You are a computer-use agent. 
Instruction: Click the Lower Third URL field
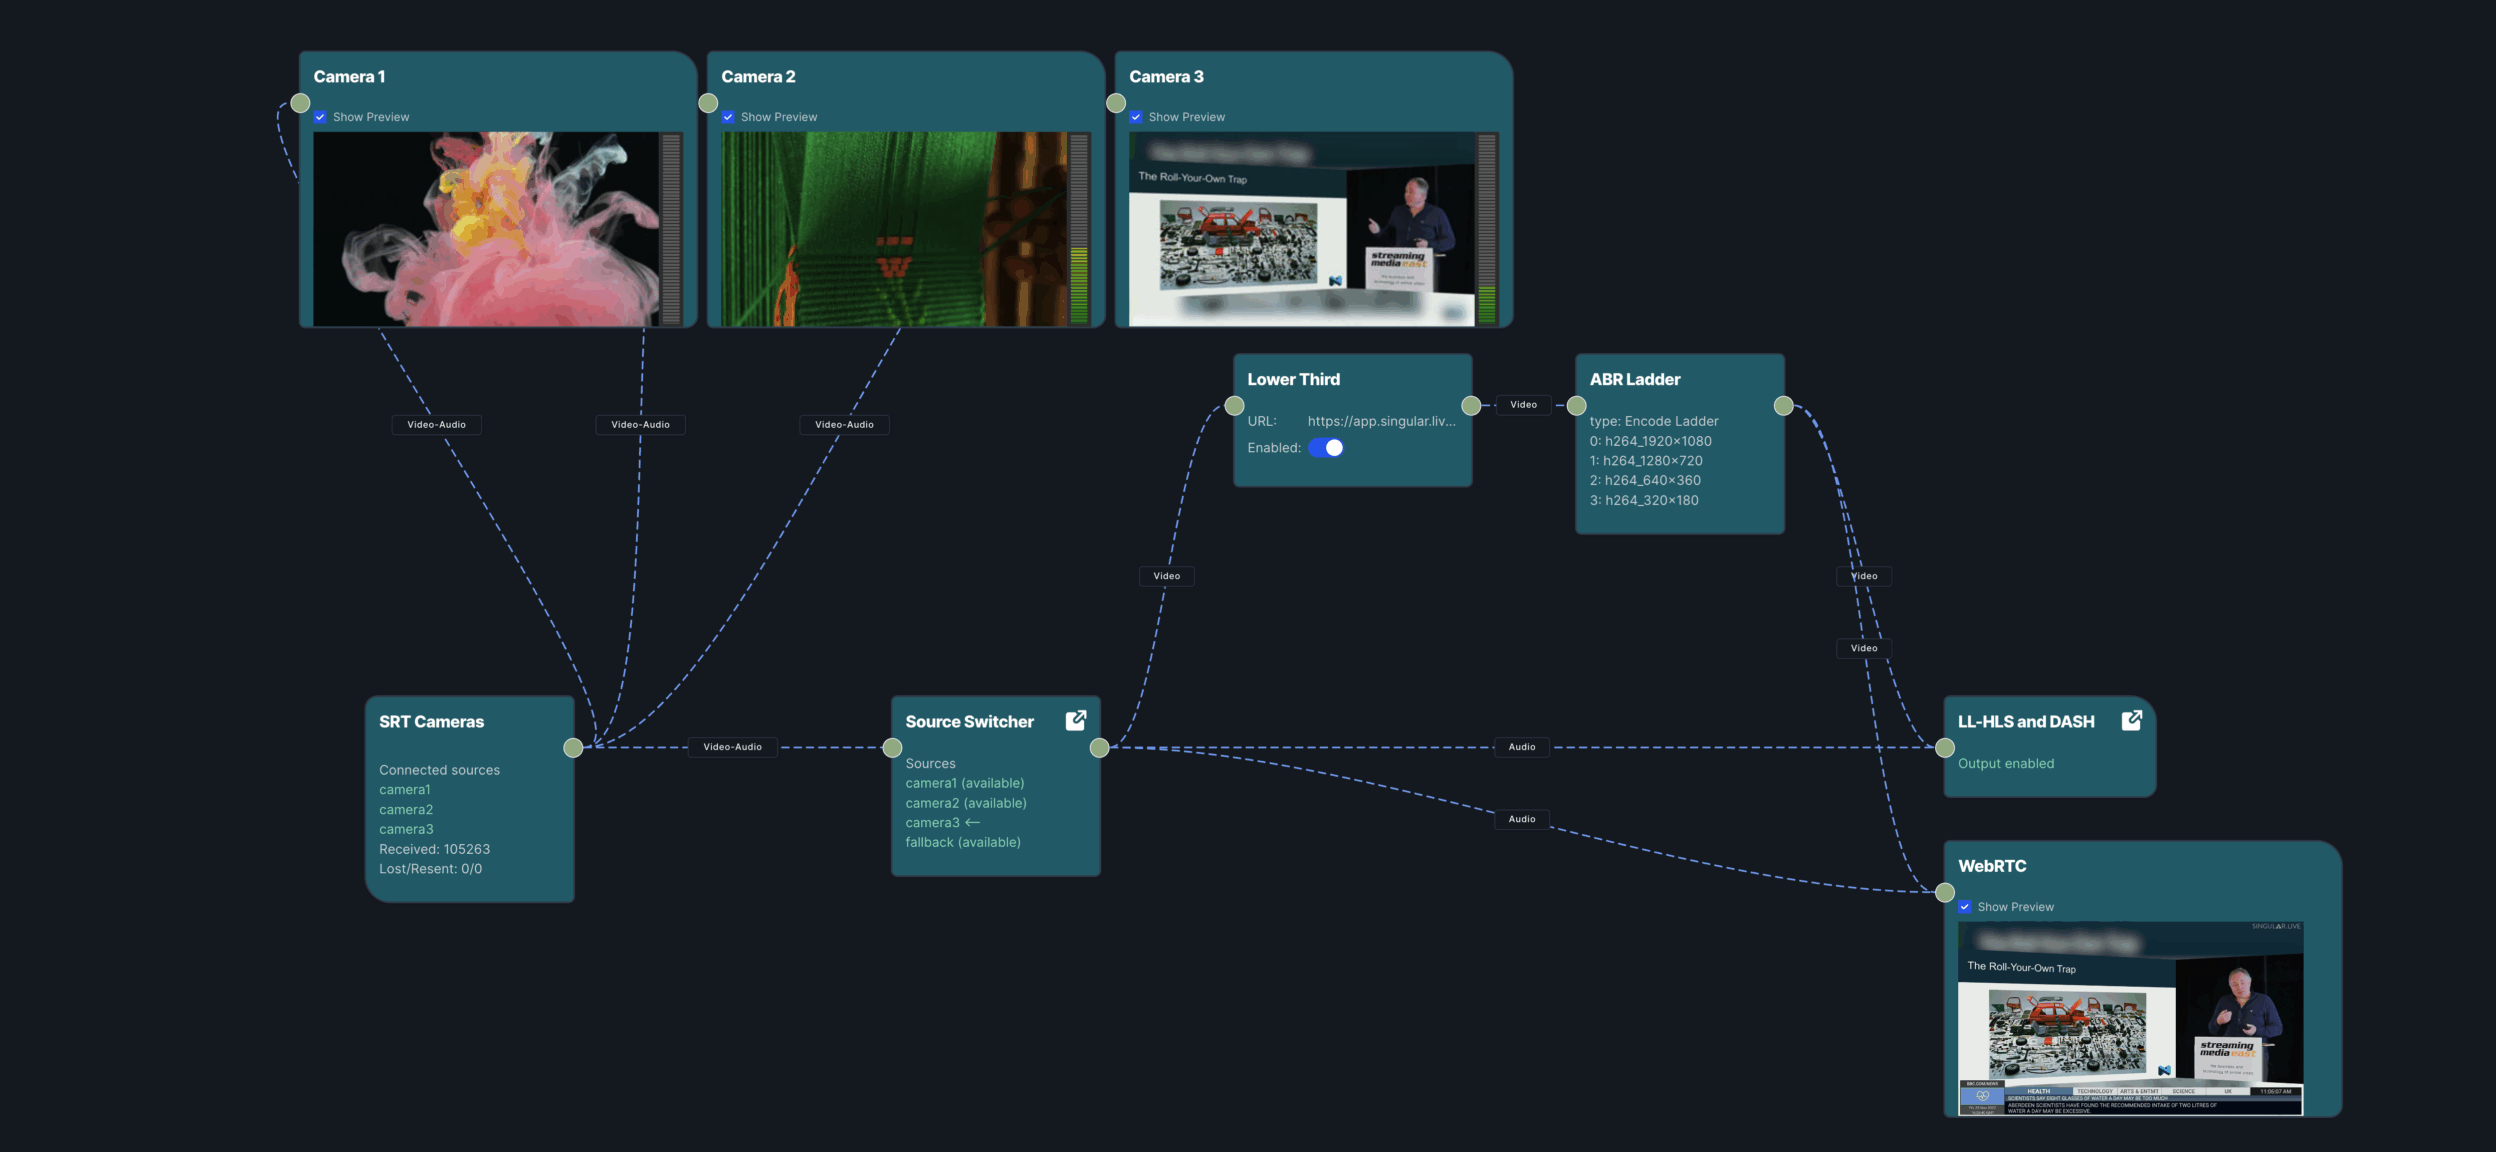coord(1380,421)
